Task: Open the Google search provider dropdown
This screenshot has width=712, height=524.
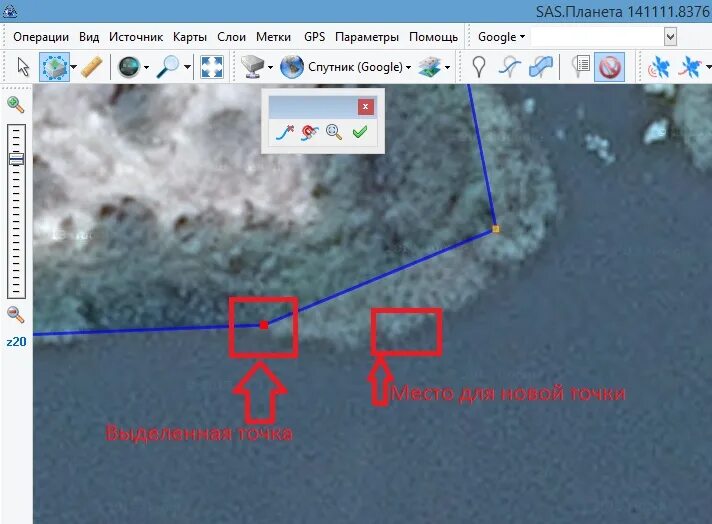Action: 501,37
